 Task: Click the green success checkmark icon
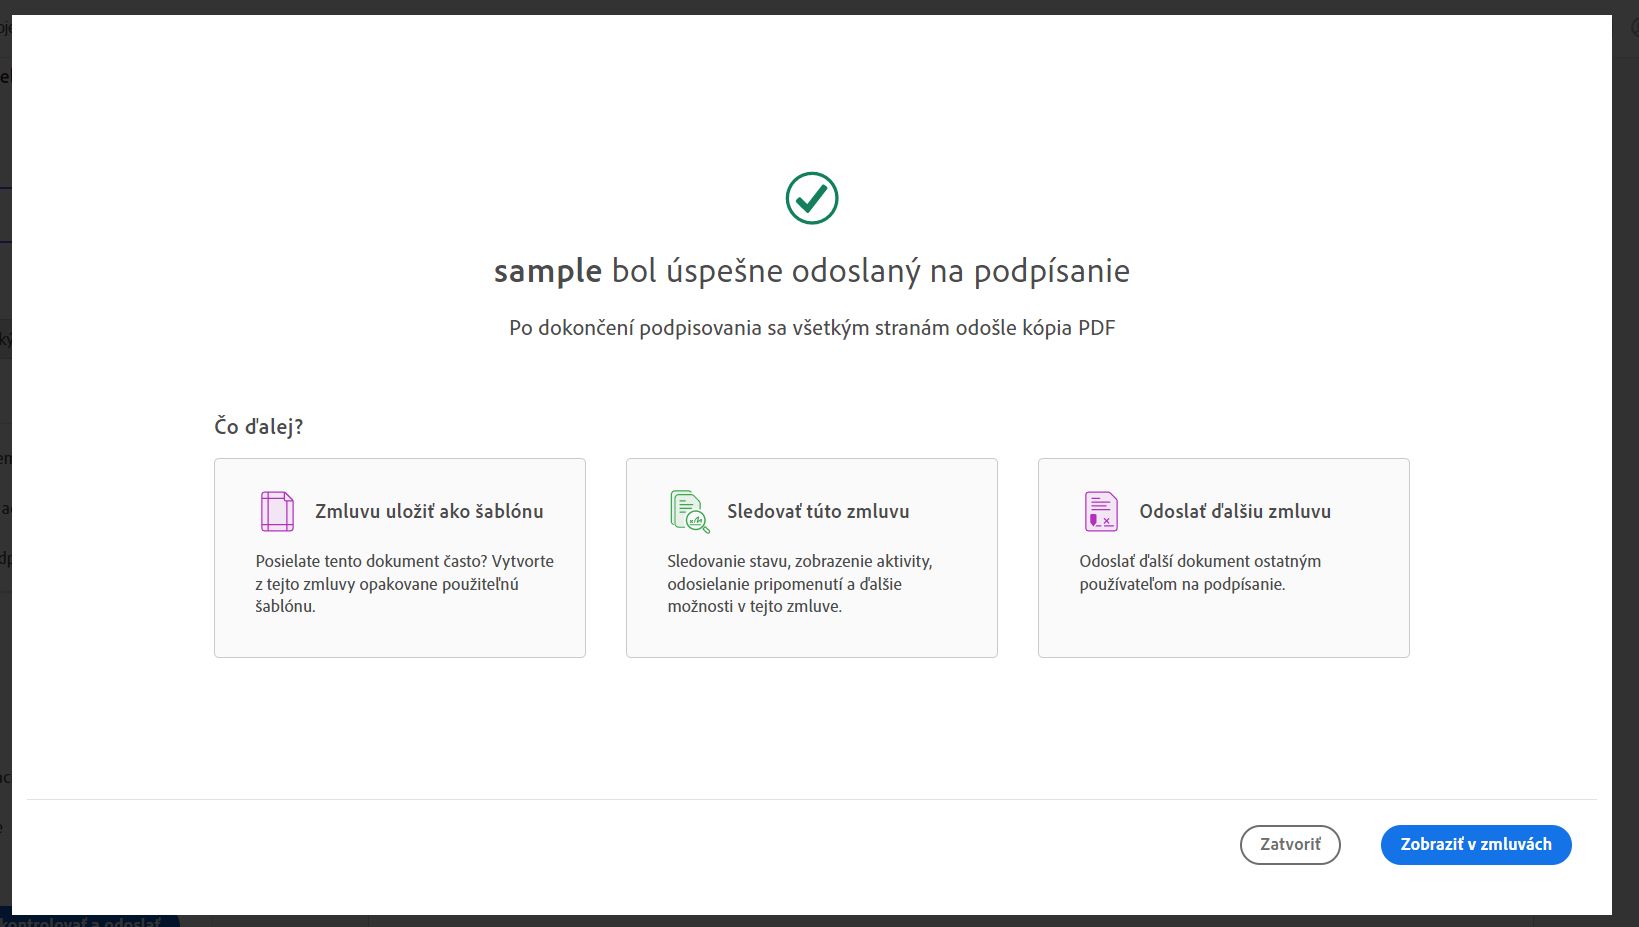811,198
